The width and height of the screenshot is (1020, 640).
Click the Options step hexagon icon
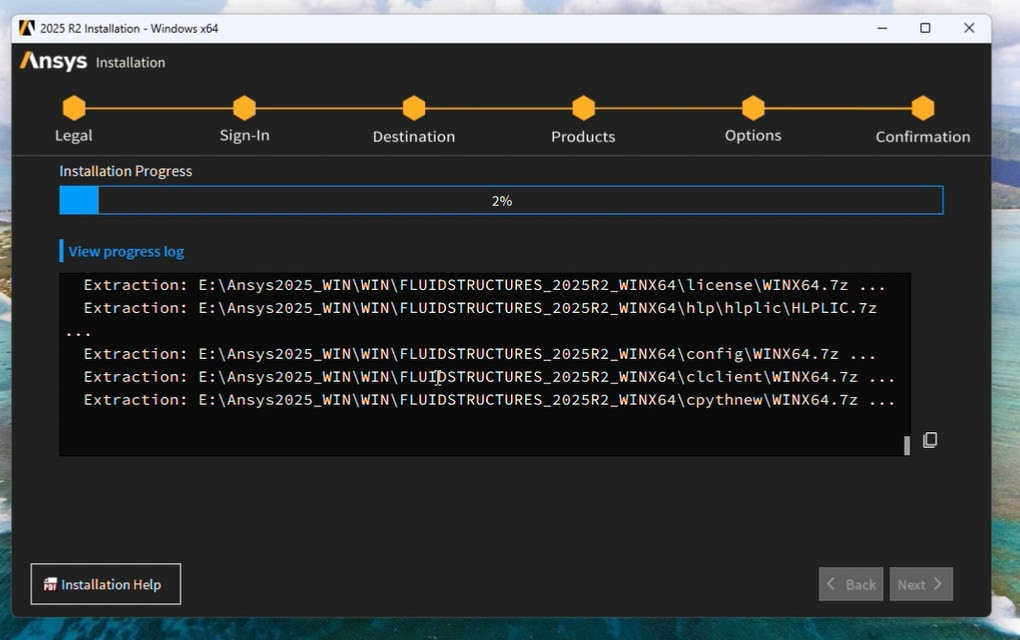pyautogui.click(x=753, y=108)
